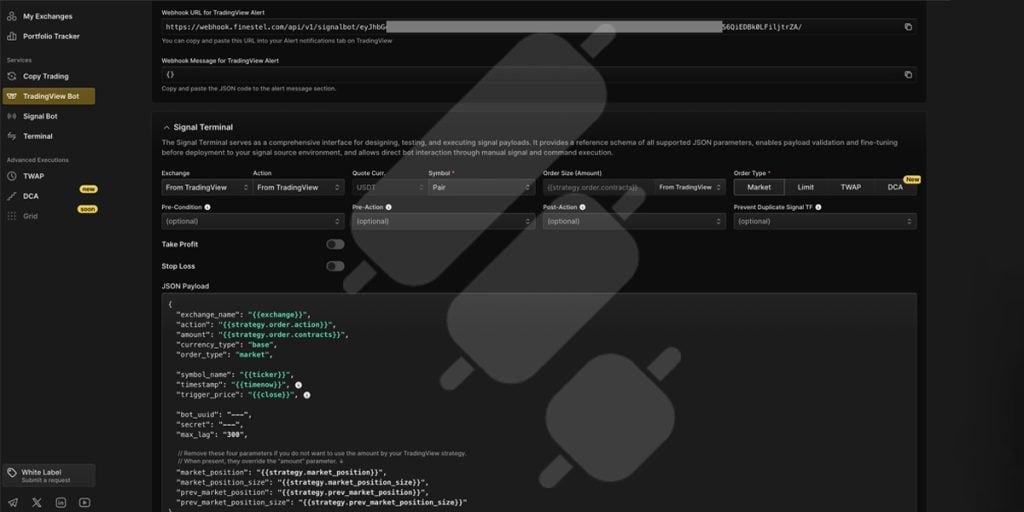Open the Pre-Action dropdown

pyautogui.click(x=443, y=221)
